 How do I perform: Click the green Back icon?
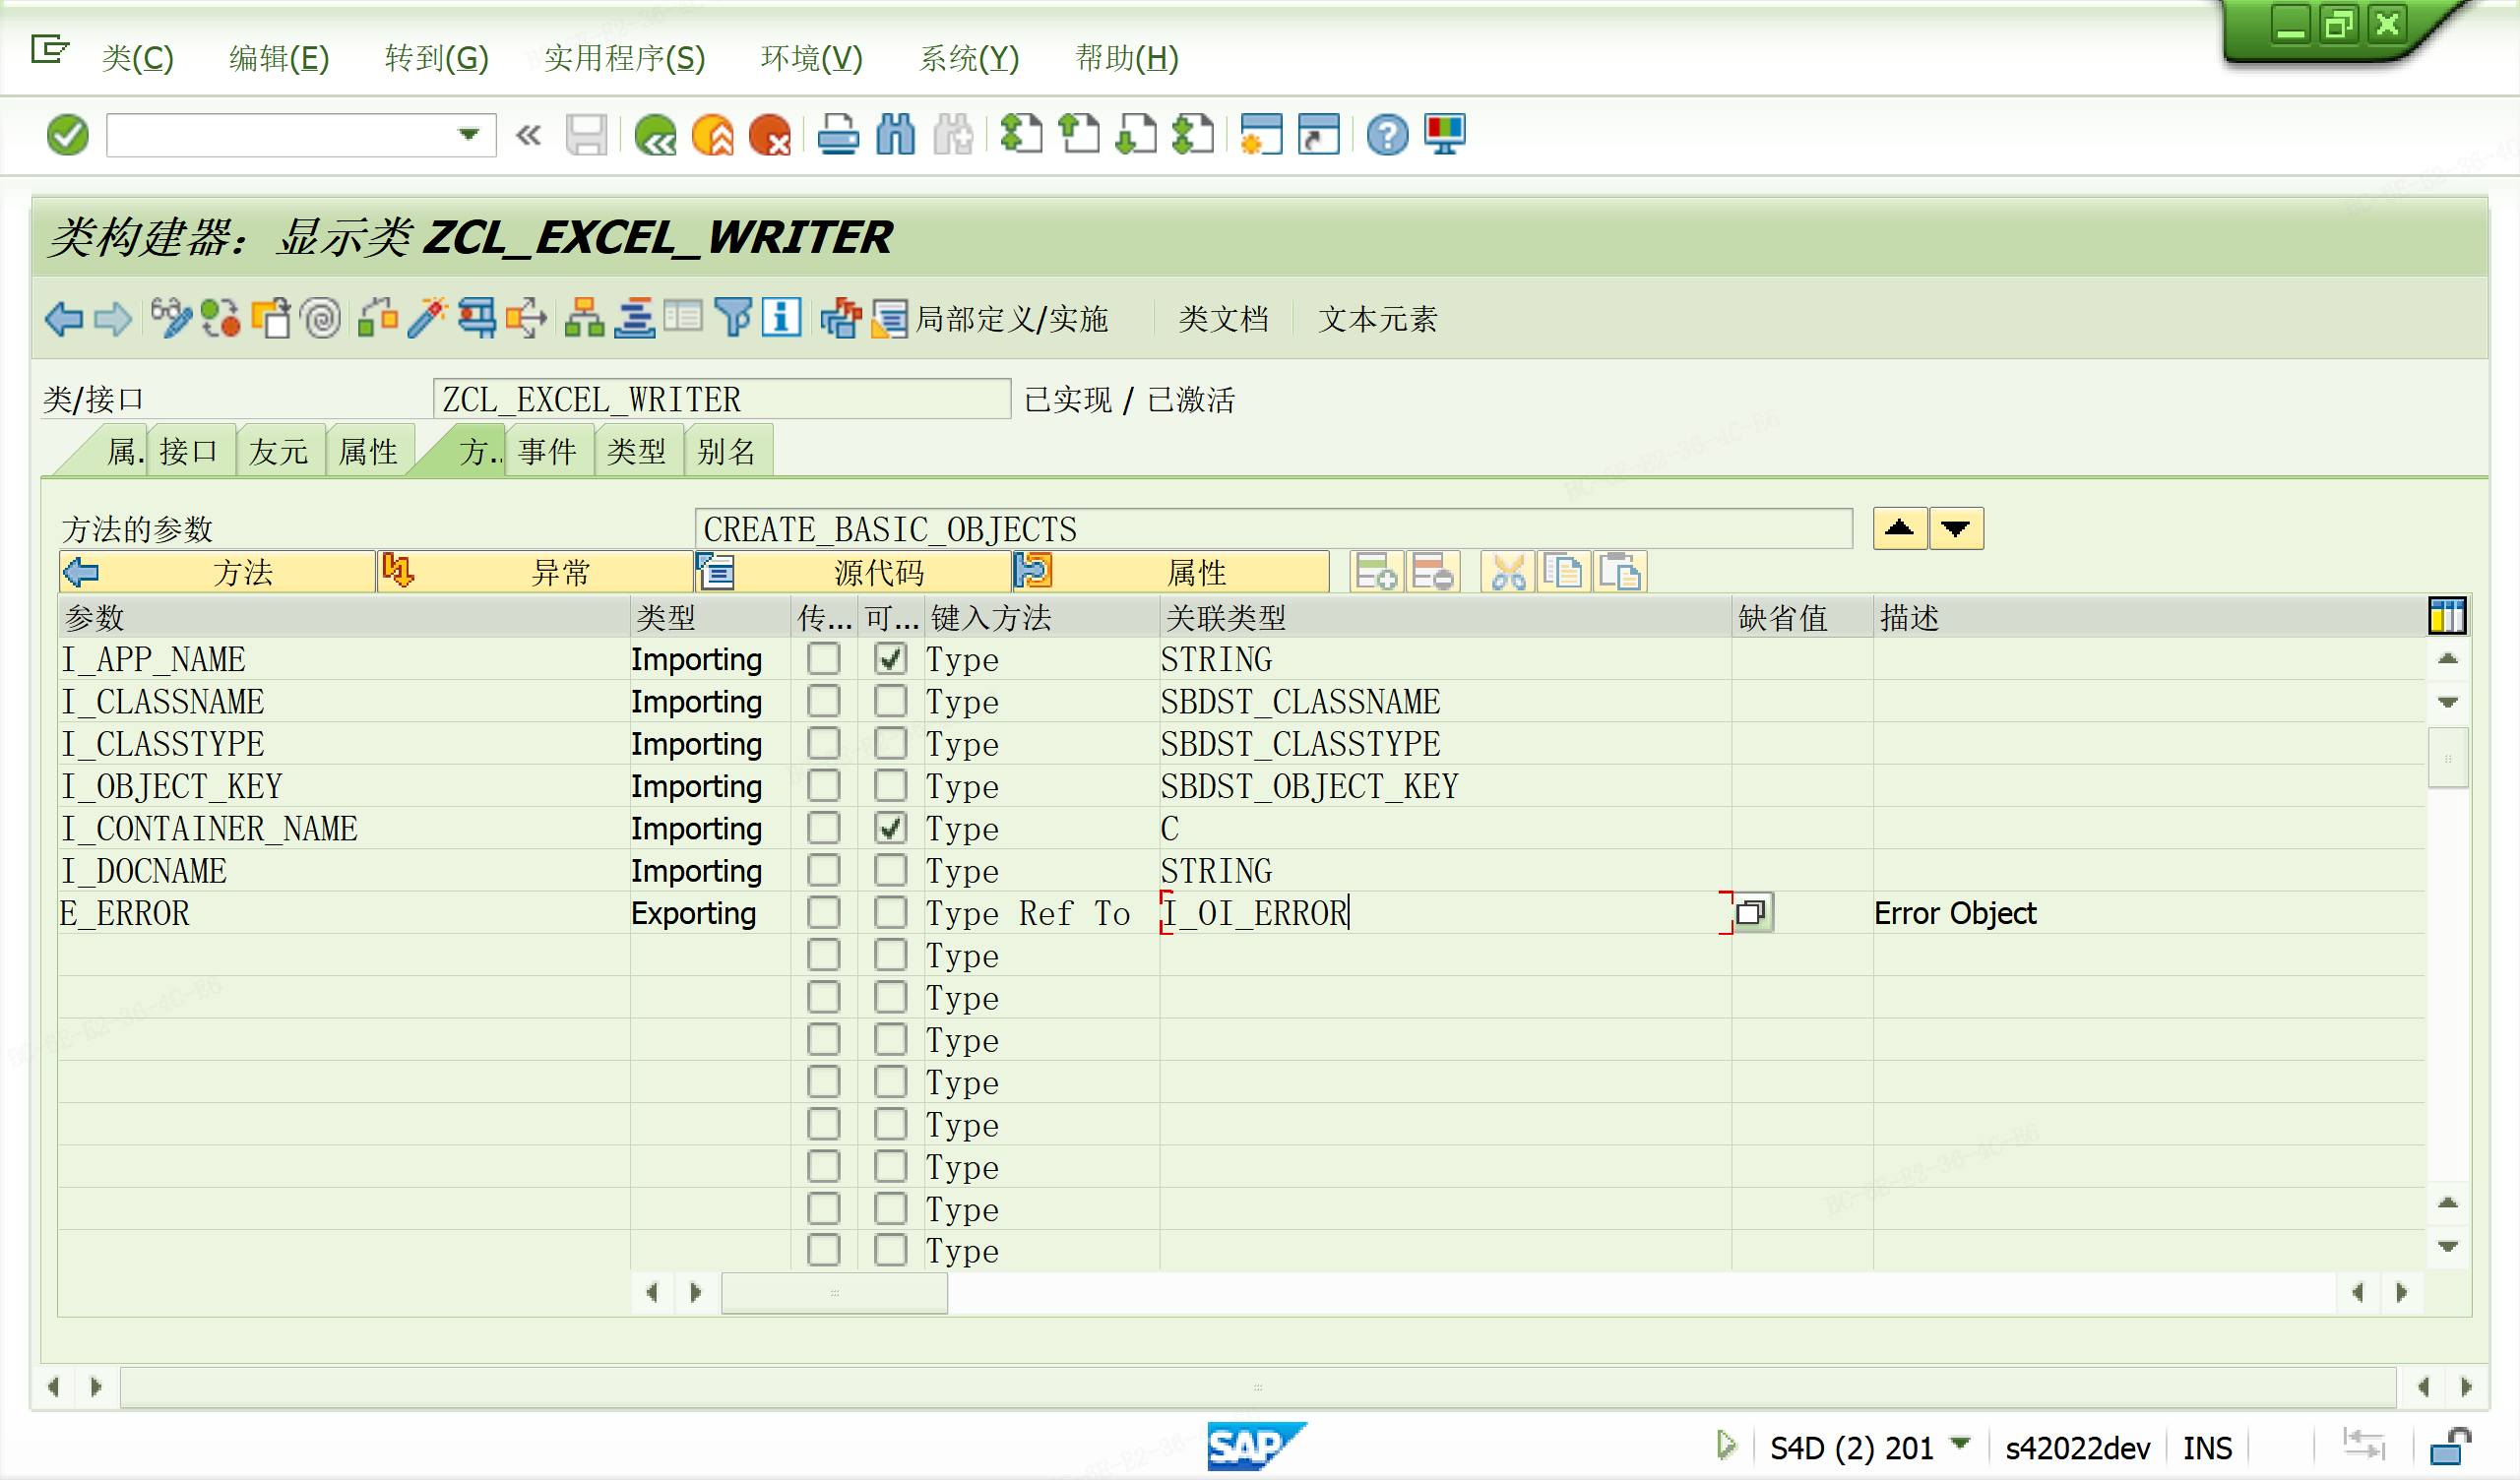(x=655, y=135)
